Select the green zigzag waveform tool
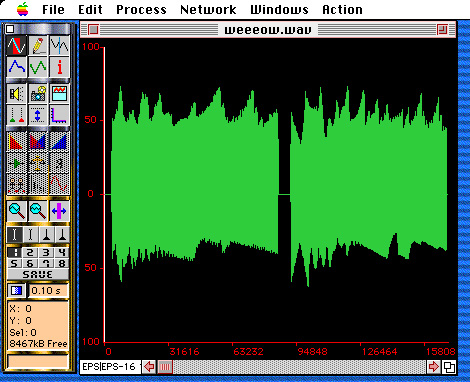The image size is (470, 382). click(x=38, y=67)
